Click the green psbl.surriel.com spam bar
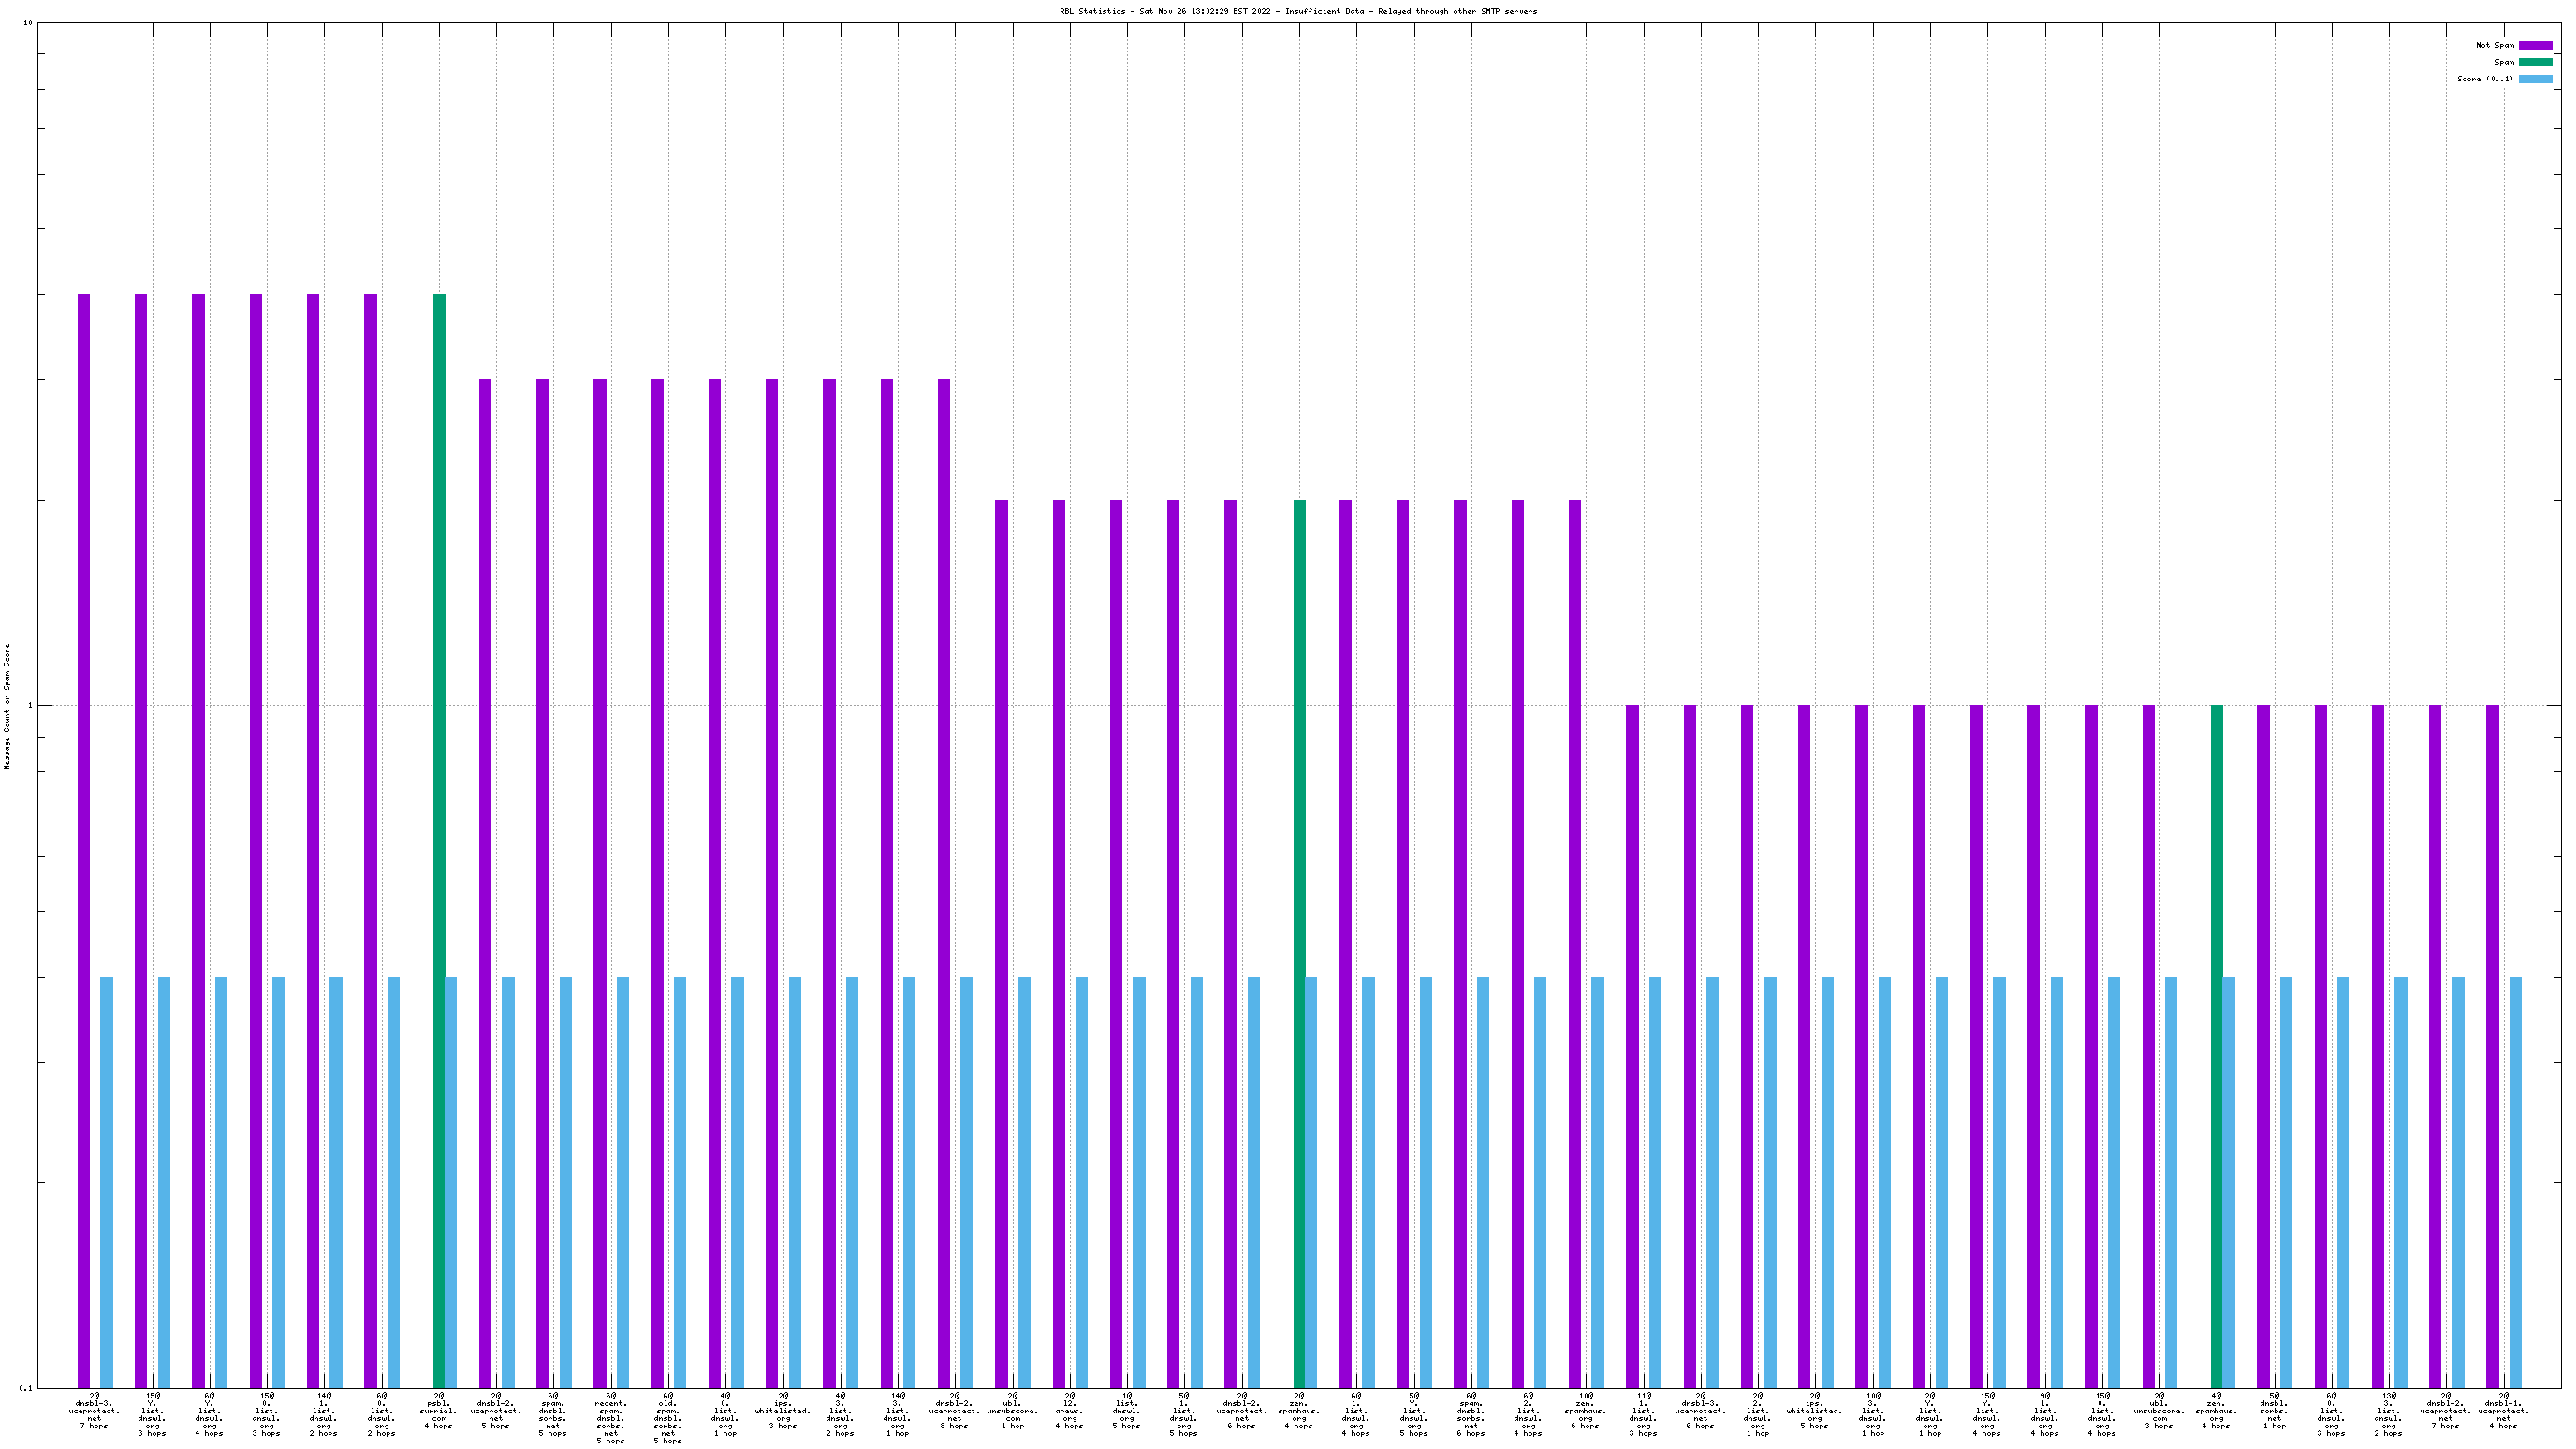This screenshot has width=2576, height=1449. point(439,840)
